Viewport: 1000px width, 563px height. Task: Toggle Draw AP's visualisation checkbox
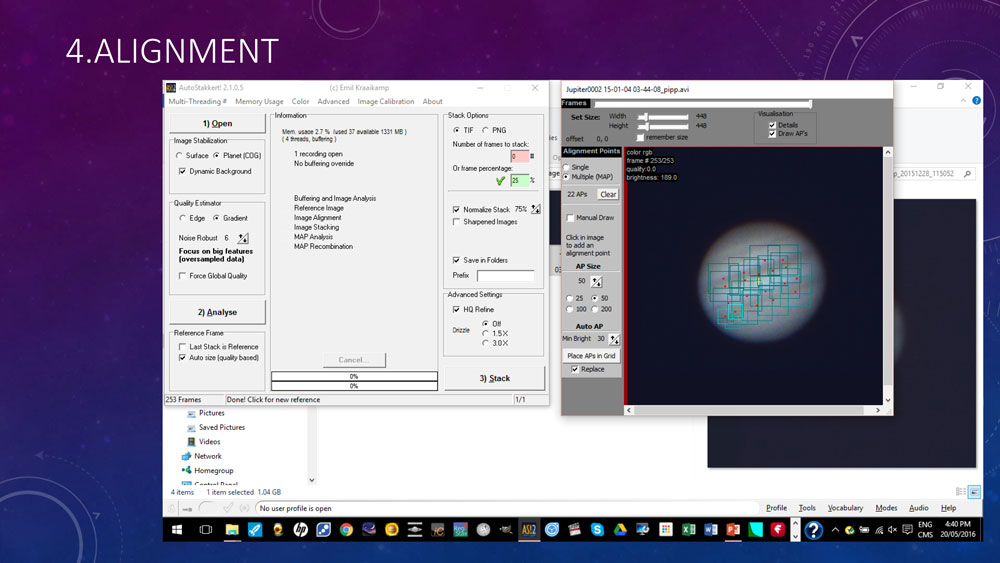[x=772, y=134]
